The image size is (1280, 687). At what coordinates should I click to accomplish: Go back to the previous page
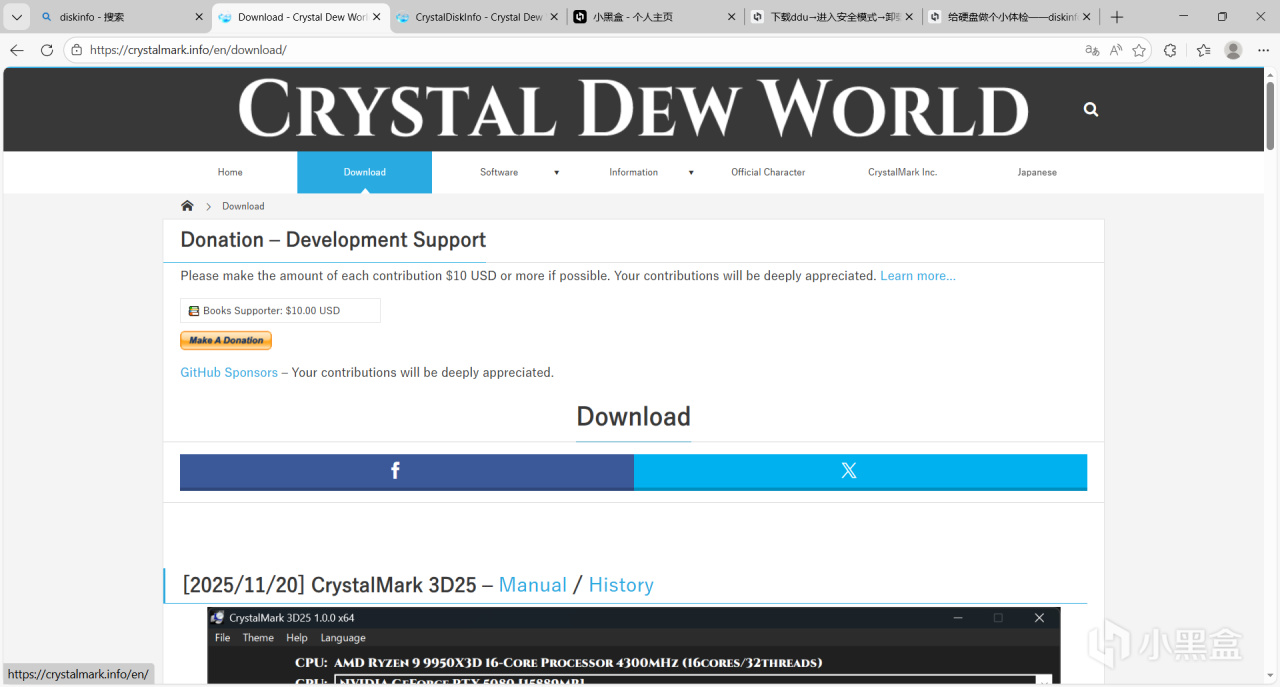[17, 50]
